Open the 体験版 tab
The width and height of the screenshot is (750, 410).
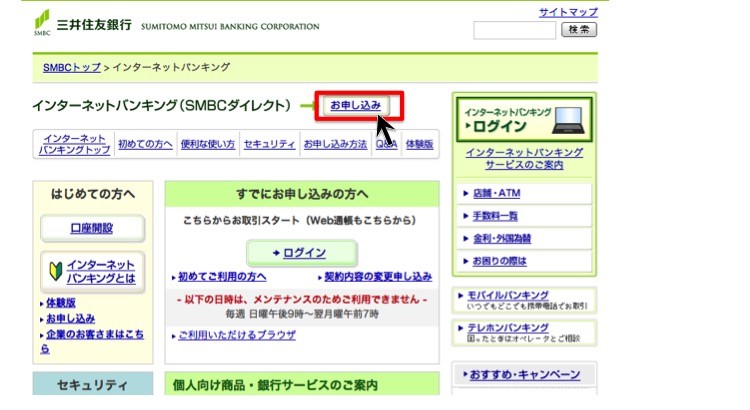pyautogui.click(x=419, y=144)
